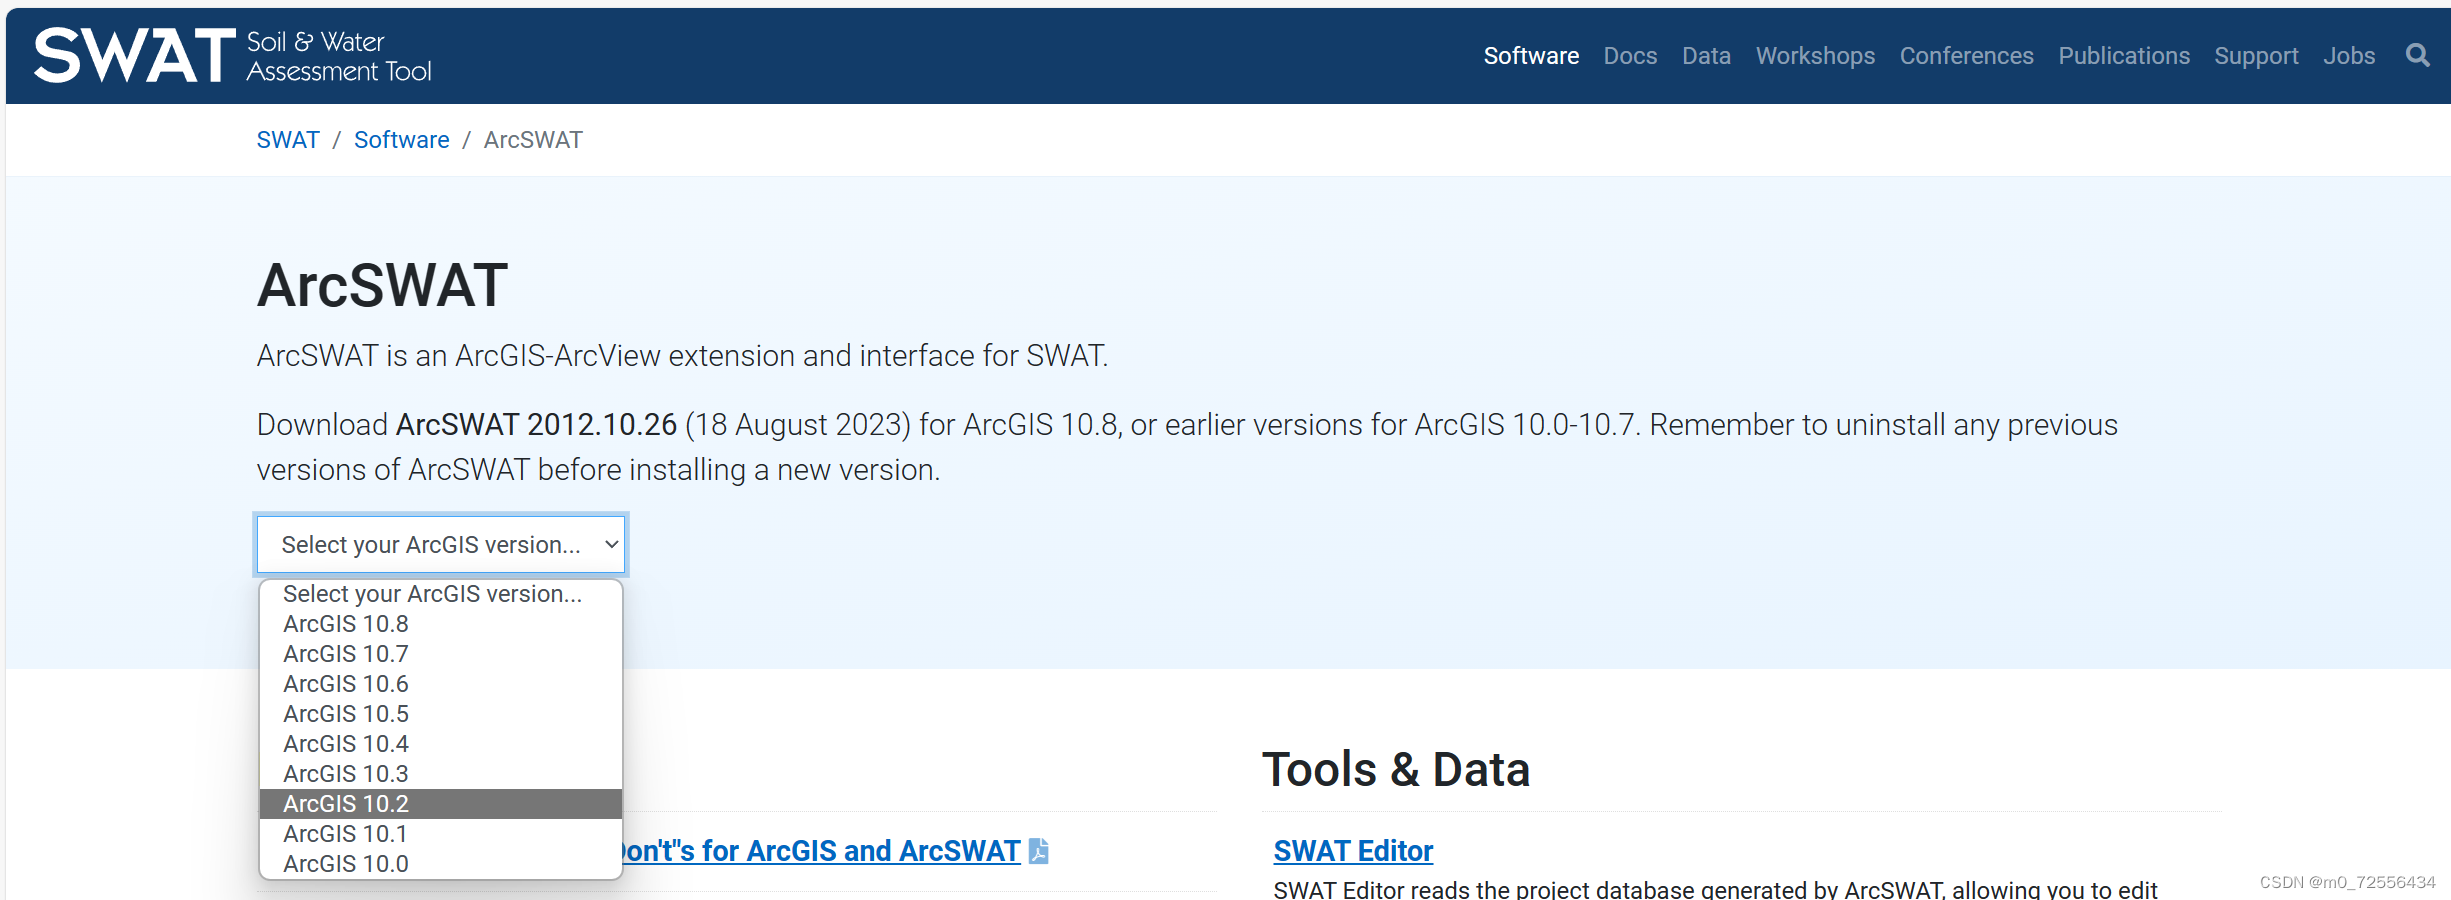Open the SWAT Editor link

pyautogui.click(x=1352, y=850)
